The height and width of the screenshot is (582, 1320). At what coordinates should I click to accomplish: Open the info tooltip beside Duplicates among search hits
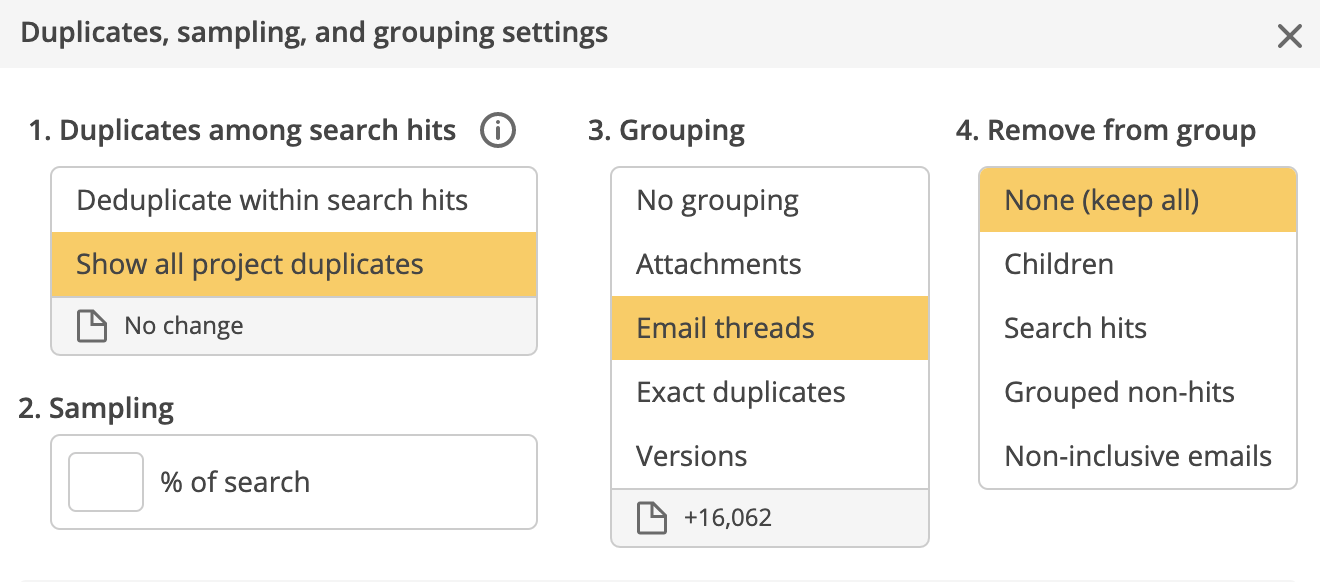pyautogui.click(x=497, y=130)
